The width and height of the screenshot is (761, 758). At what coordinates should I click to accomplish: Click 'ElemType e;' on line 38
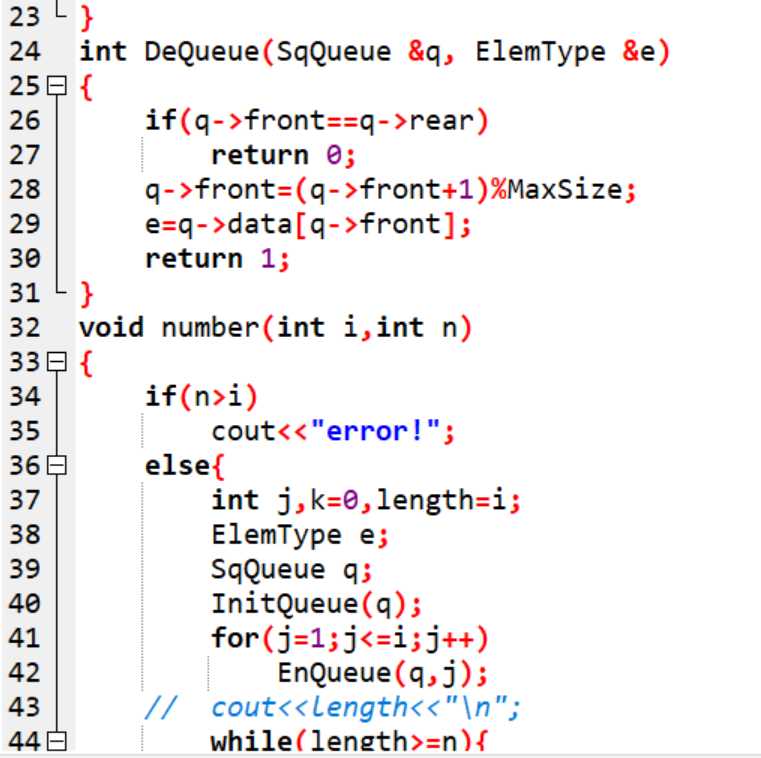tap(300, 536)
